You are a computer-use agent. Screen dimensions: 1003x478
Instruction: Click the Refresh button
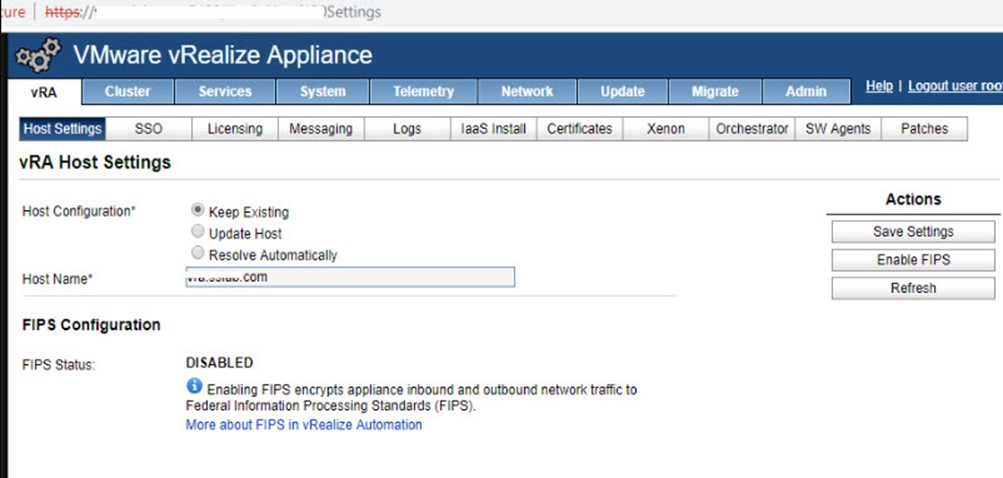[913, 288]
